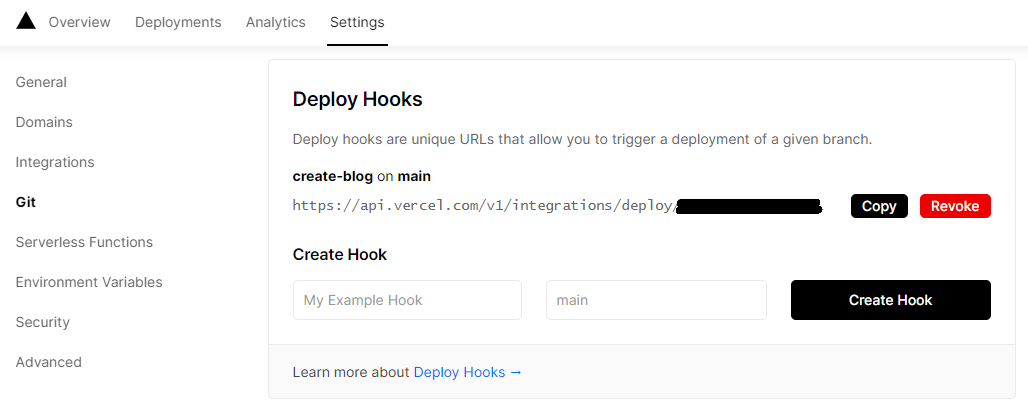Screen dimensions: 1028x410
Task: Revoke the create-blog deploy hook
Action: point(955,206)
